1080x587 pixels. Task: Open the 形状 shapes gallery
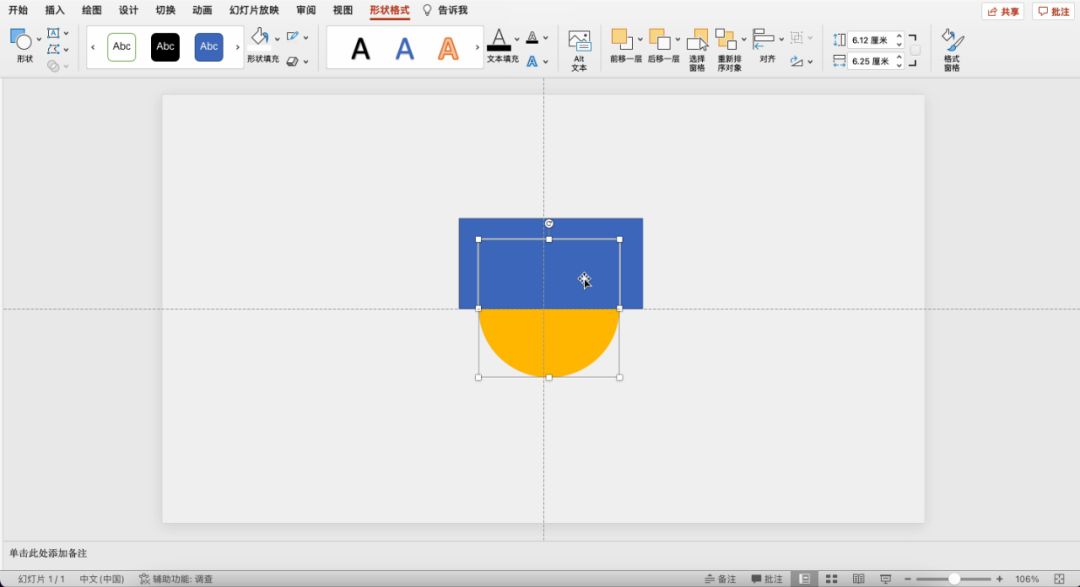point(21,40)
